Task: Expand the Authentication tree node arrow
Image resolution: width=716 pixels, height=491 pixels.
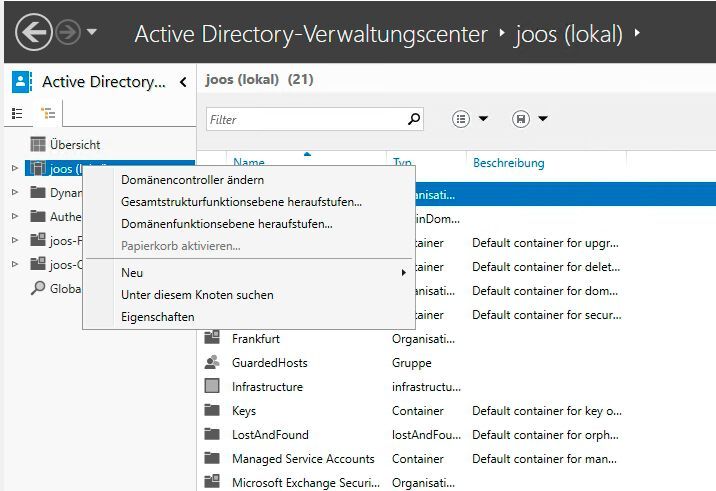Action: [x=15, y=216]
